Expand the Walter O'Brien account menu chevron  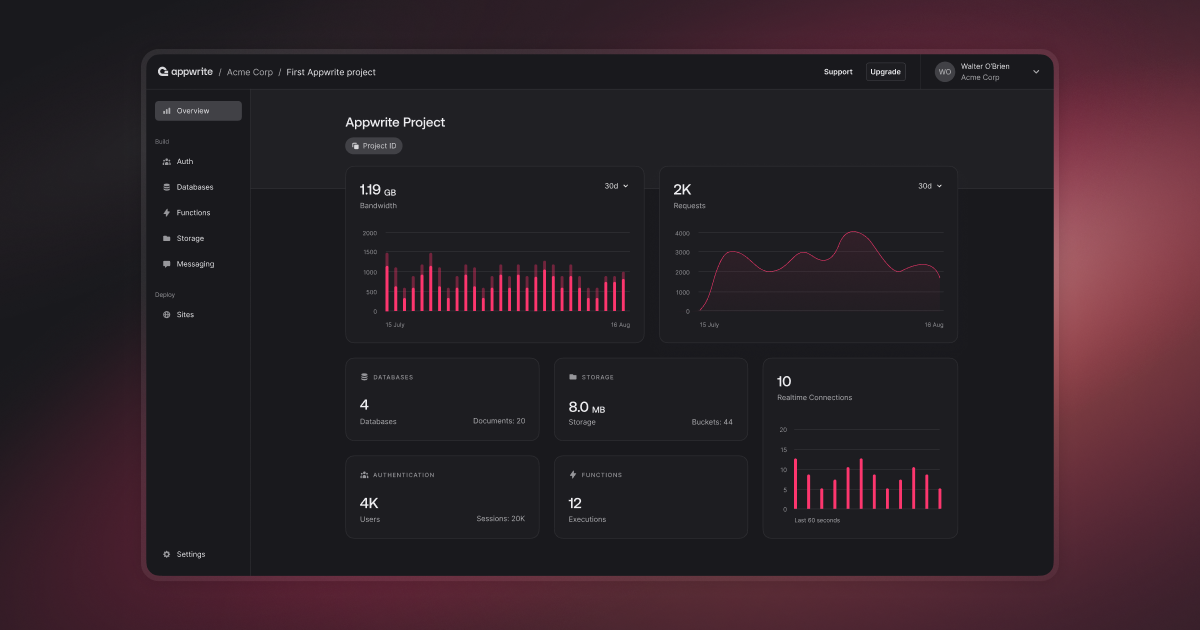(1036, 71)
